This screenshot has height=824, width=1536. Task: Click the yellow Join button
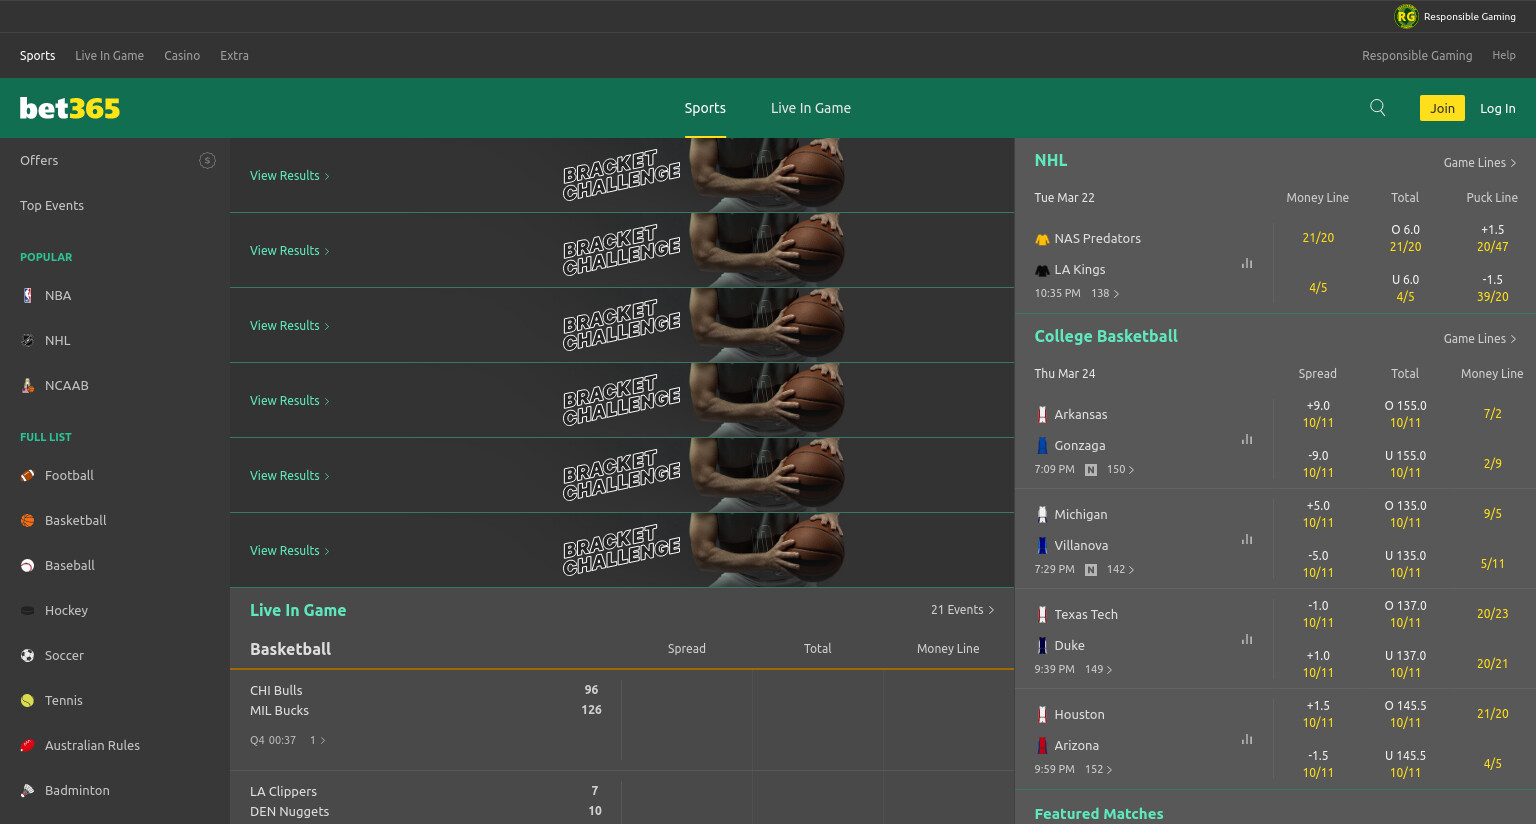(1442, 108)
